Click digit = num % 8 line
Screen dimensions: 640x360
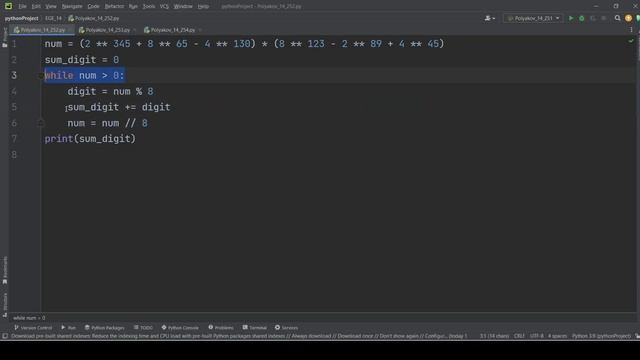pyautogui.click(x=110, y=91)
